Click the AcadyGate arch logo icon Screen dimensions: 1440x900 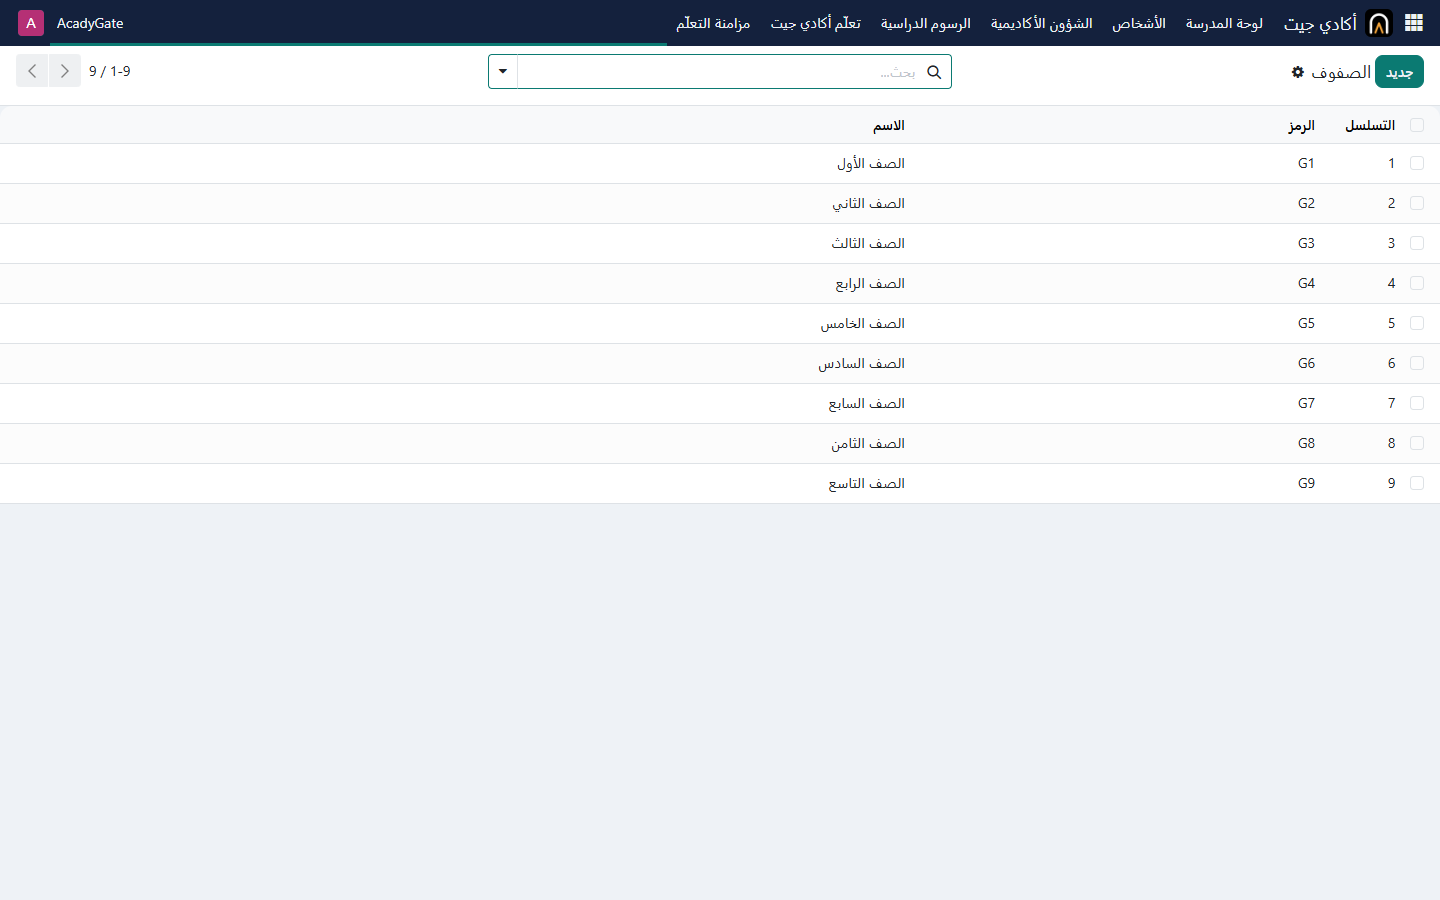[1379, 23]
